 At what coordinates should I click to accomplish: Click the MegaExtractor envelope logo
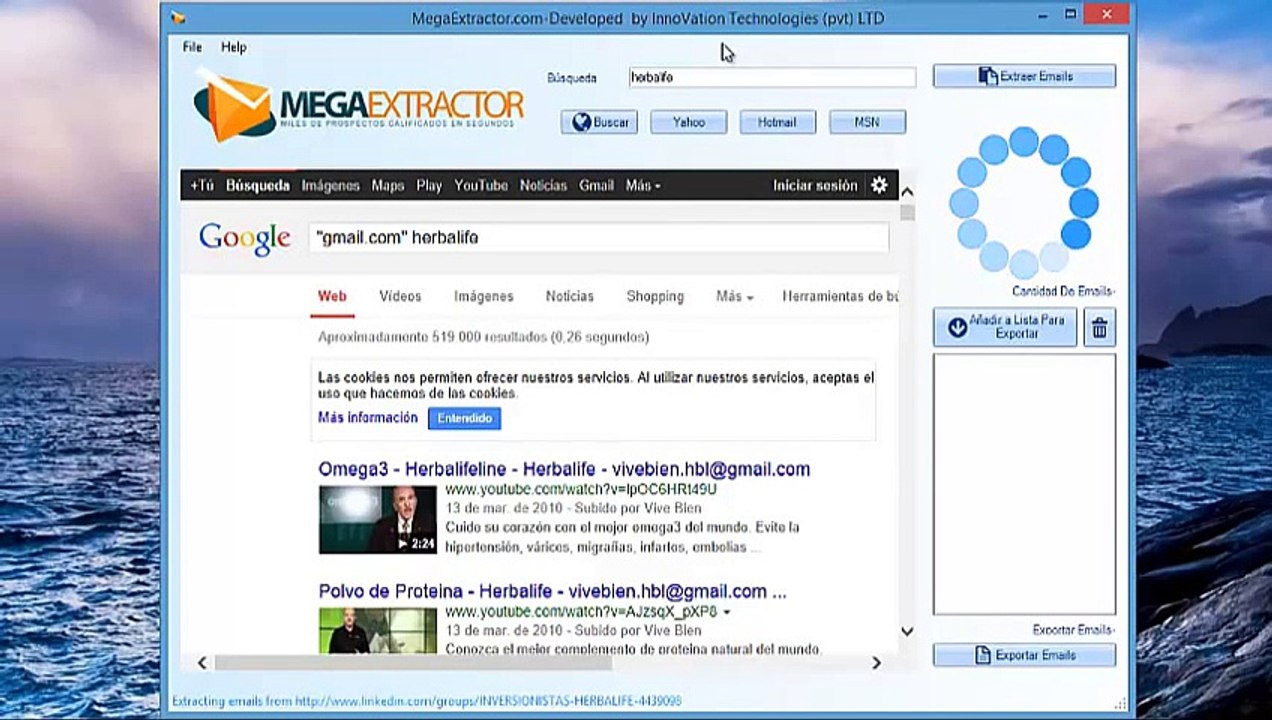point(234,104)
